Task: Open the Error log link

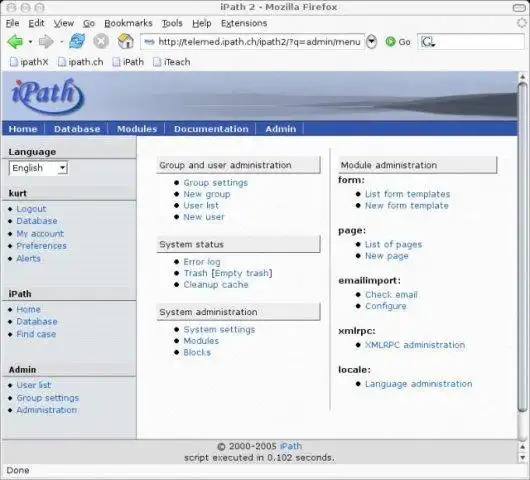Action: click(202, 262)
